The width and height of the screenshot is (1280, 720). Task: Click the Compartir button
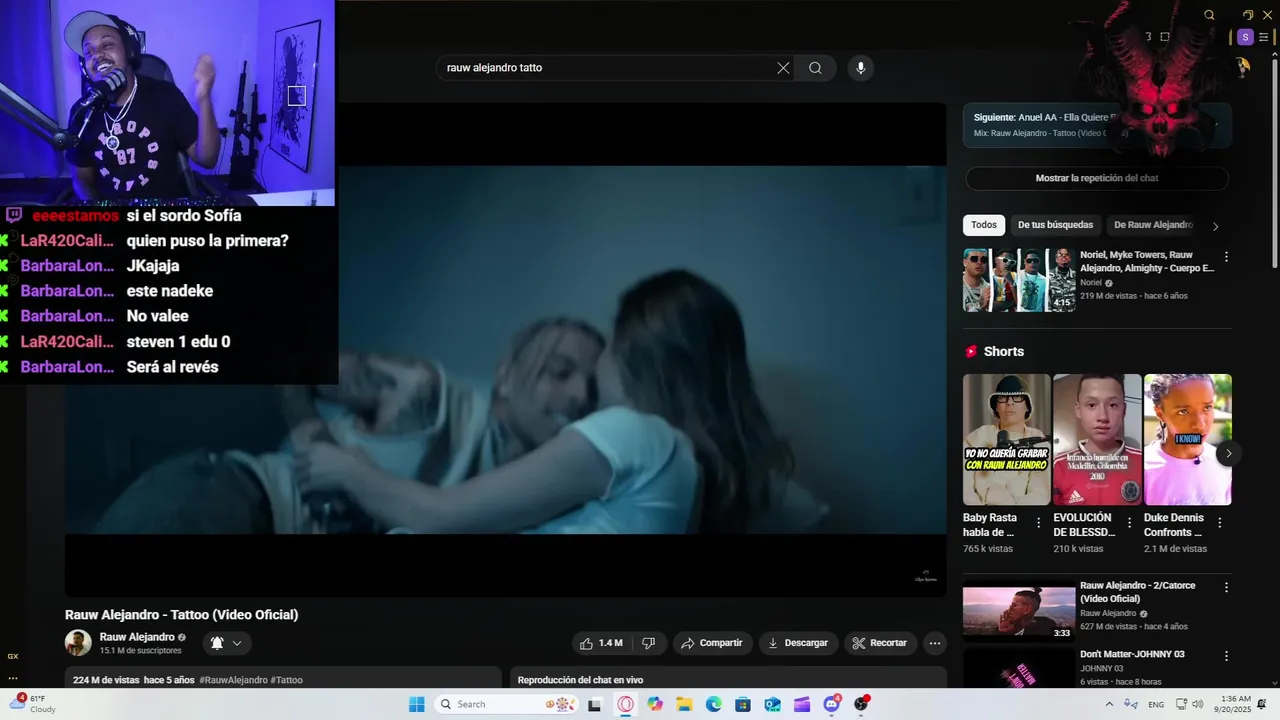click(x=712, y=643)
